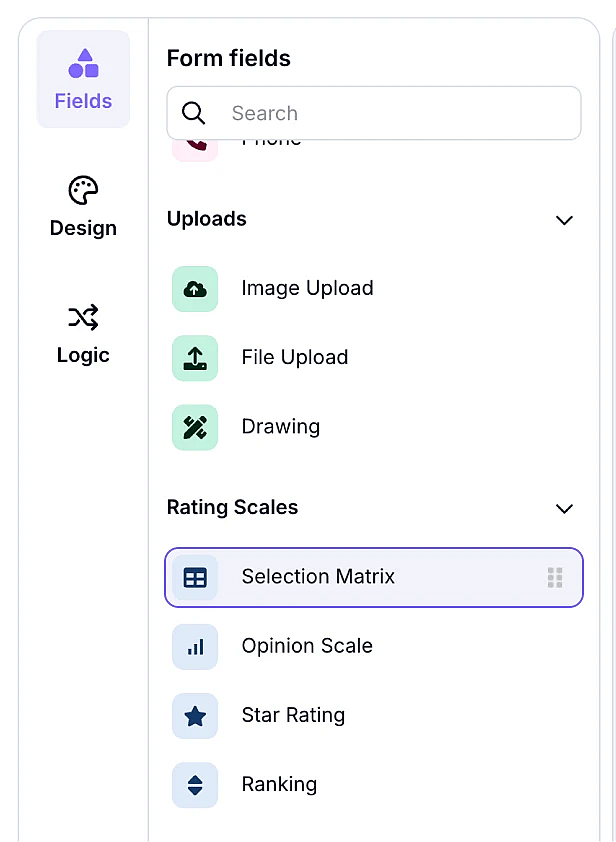Collapse the Uploads section chevron
This screenshot has width=616, height=842.
coord(564,220)
